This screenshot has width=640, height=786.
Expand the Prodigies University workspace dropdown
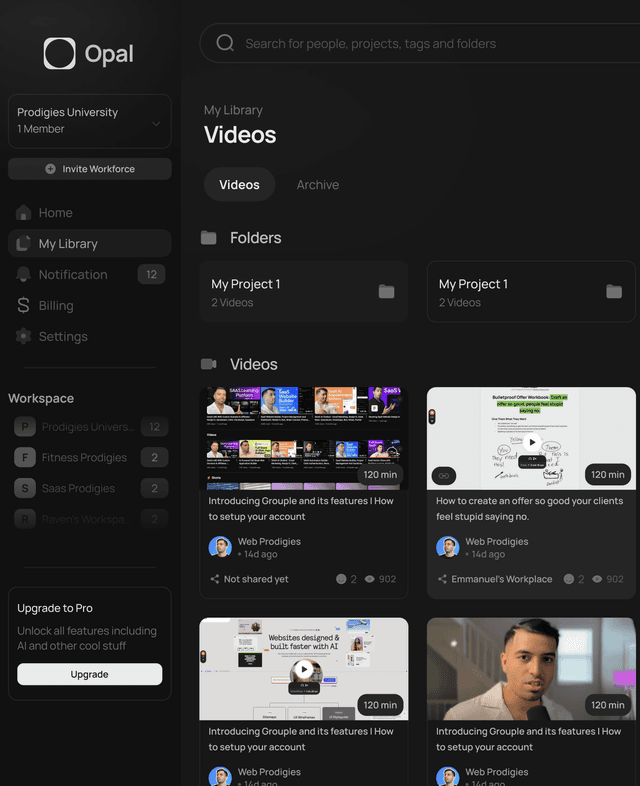tap(90, 121)
